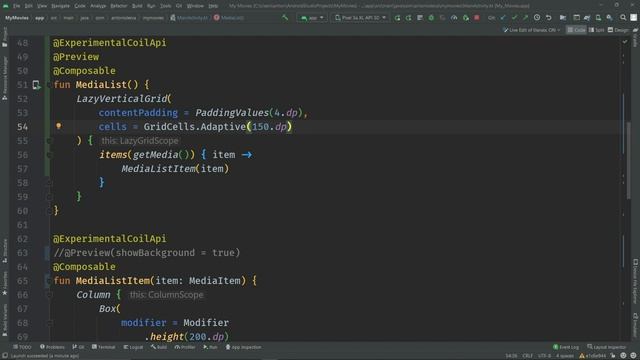640x360 pixels.
Task: Open the Event Log
Action: (566, 347)
